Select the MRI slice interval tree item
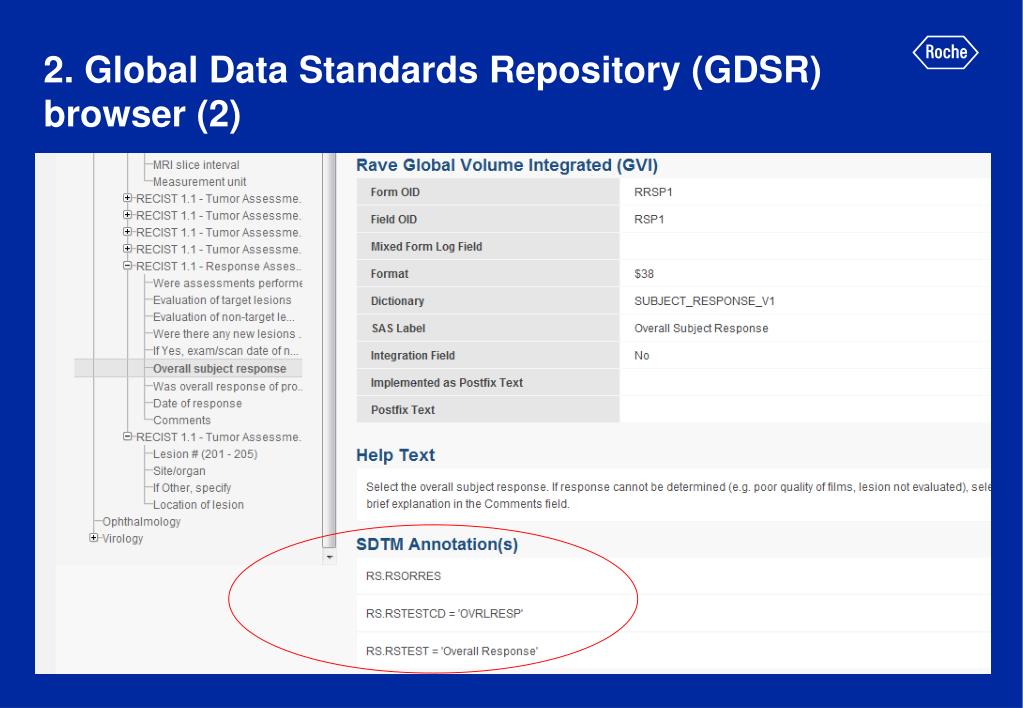The height and width of the screenshot is (708, 1023). click(x=196, y=165)
